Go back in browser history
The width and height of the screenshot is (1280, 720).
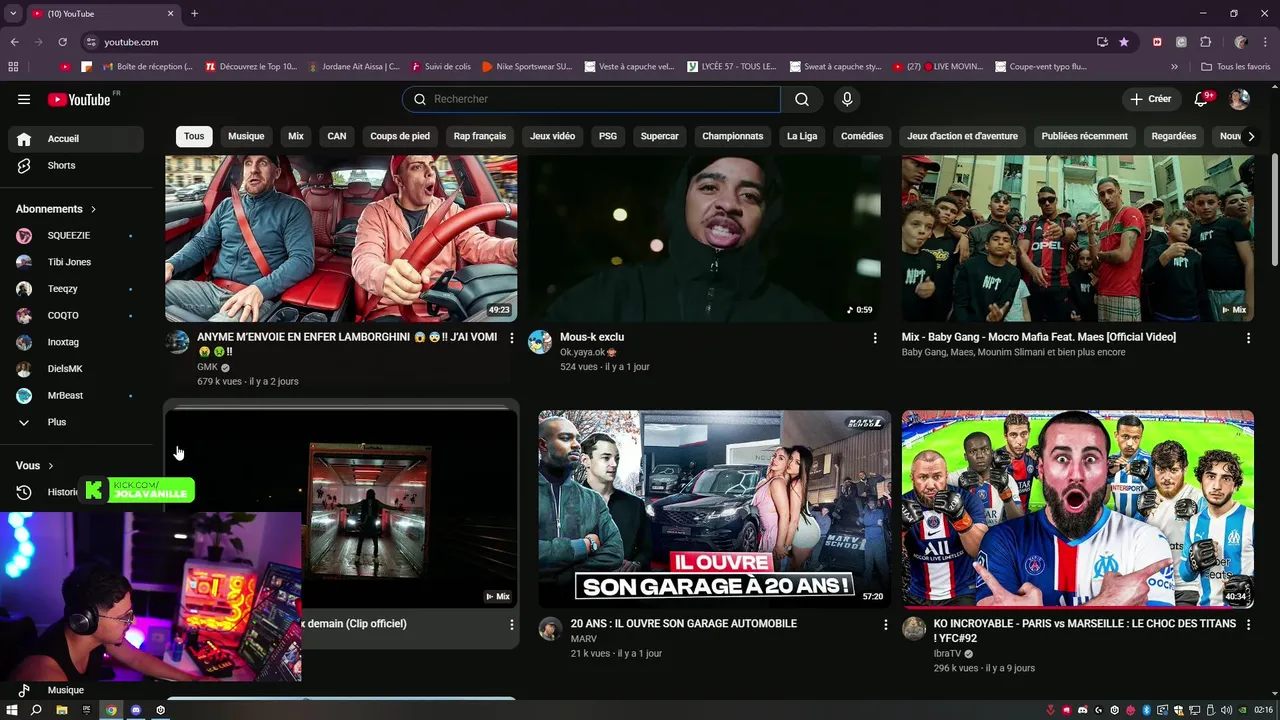click(x=15, y=42)
